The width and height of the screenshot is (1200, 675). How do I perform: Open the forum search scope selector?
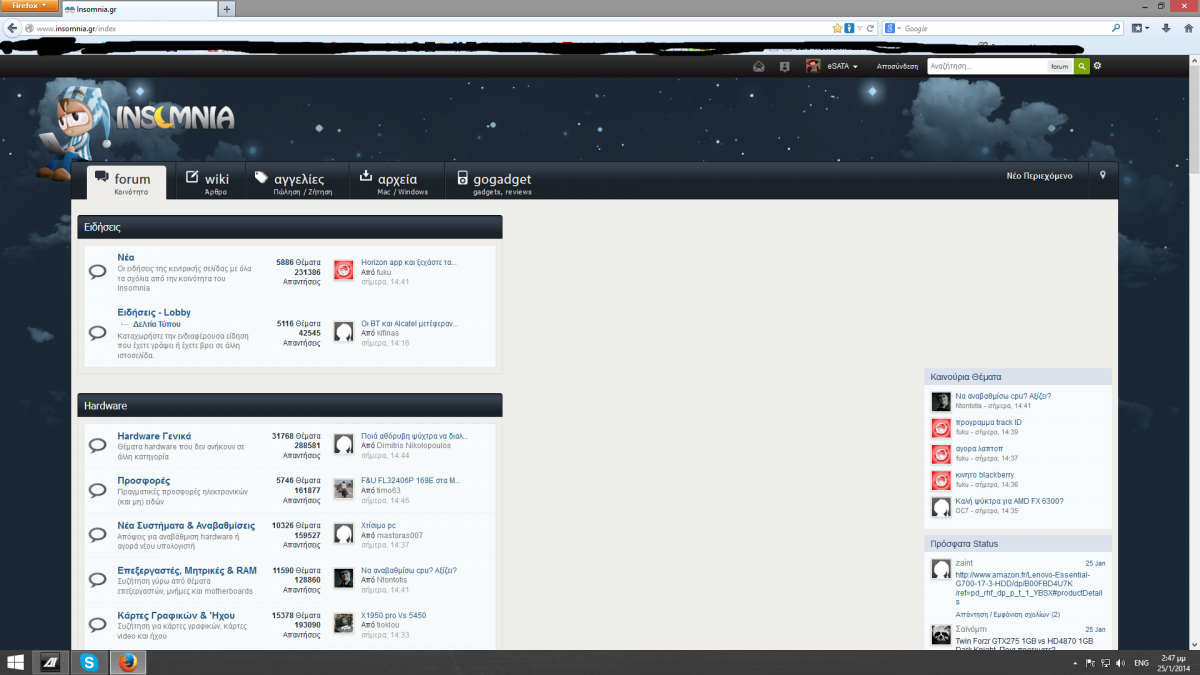tap(1059, 66)
